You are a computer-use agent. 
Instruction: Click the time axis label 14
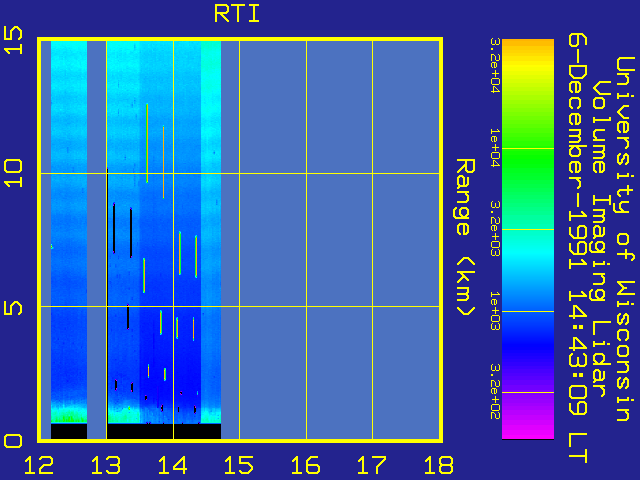[173, 465]
